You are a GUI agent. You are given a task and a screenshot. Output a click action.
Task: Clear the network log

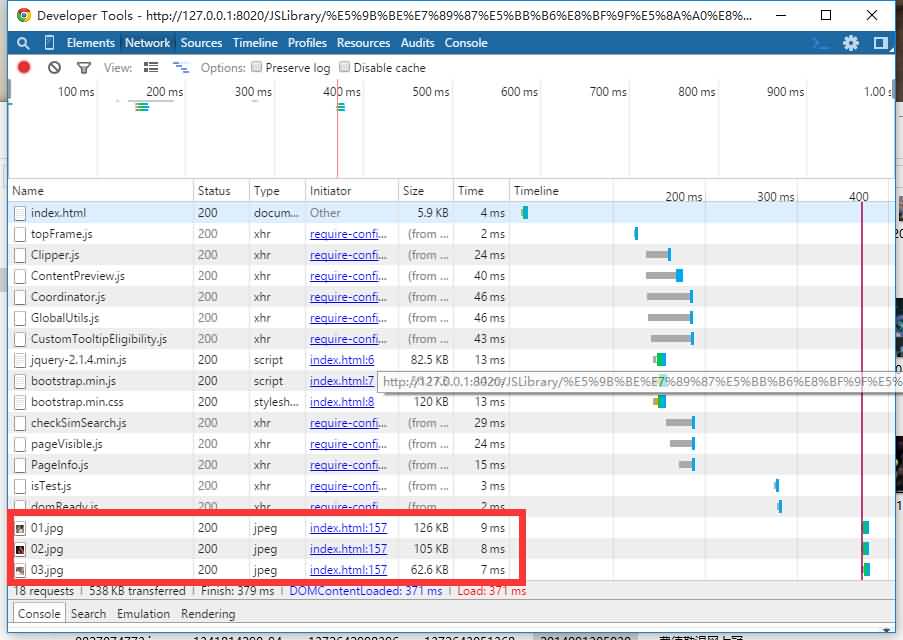click(x=54, y=67)
